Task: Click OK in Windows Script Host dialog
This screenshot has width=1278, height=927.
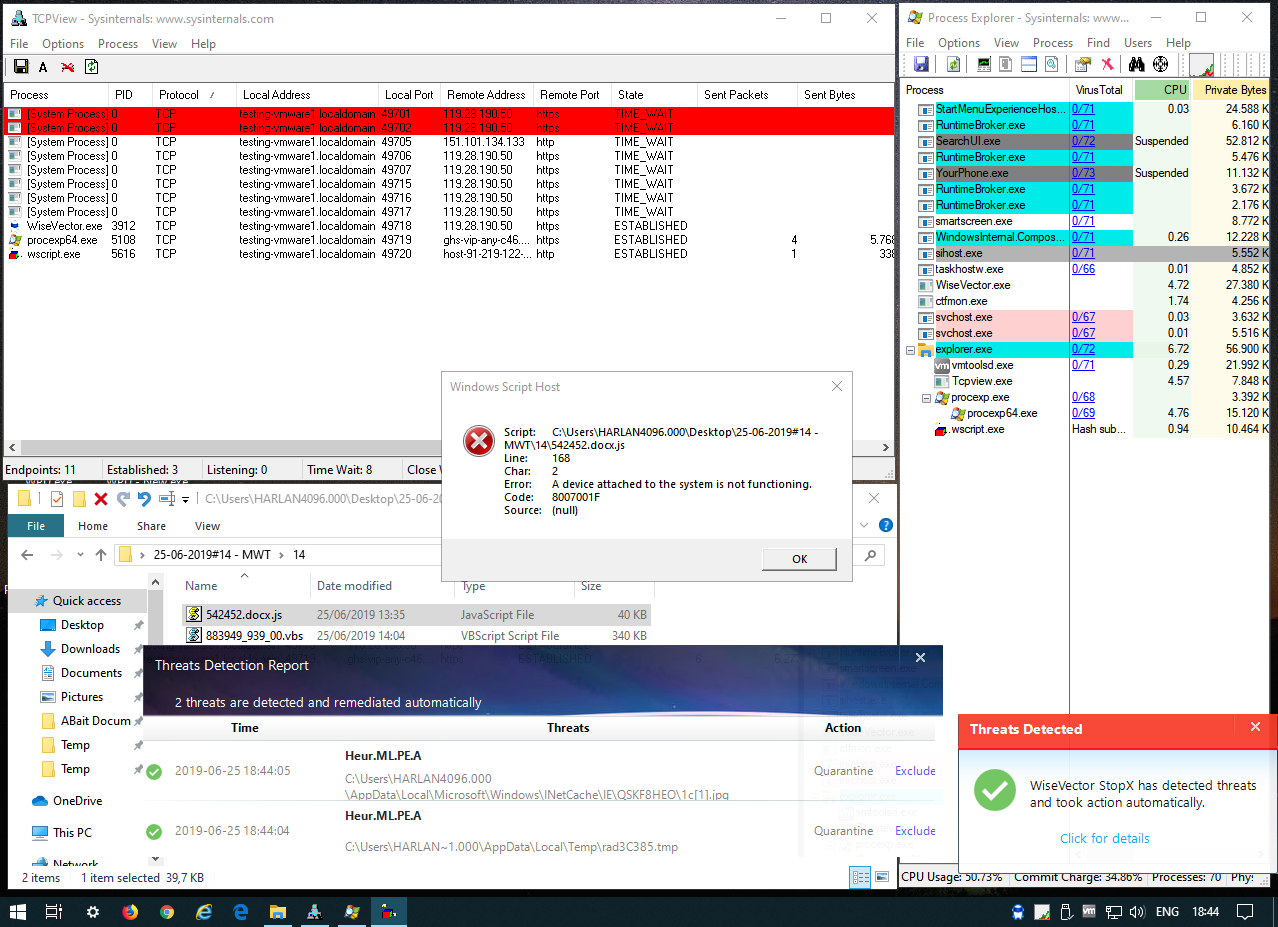Action: point(799,559)
